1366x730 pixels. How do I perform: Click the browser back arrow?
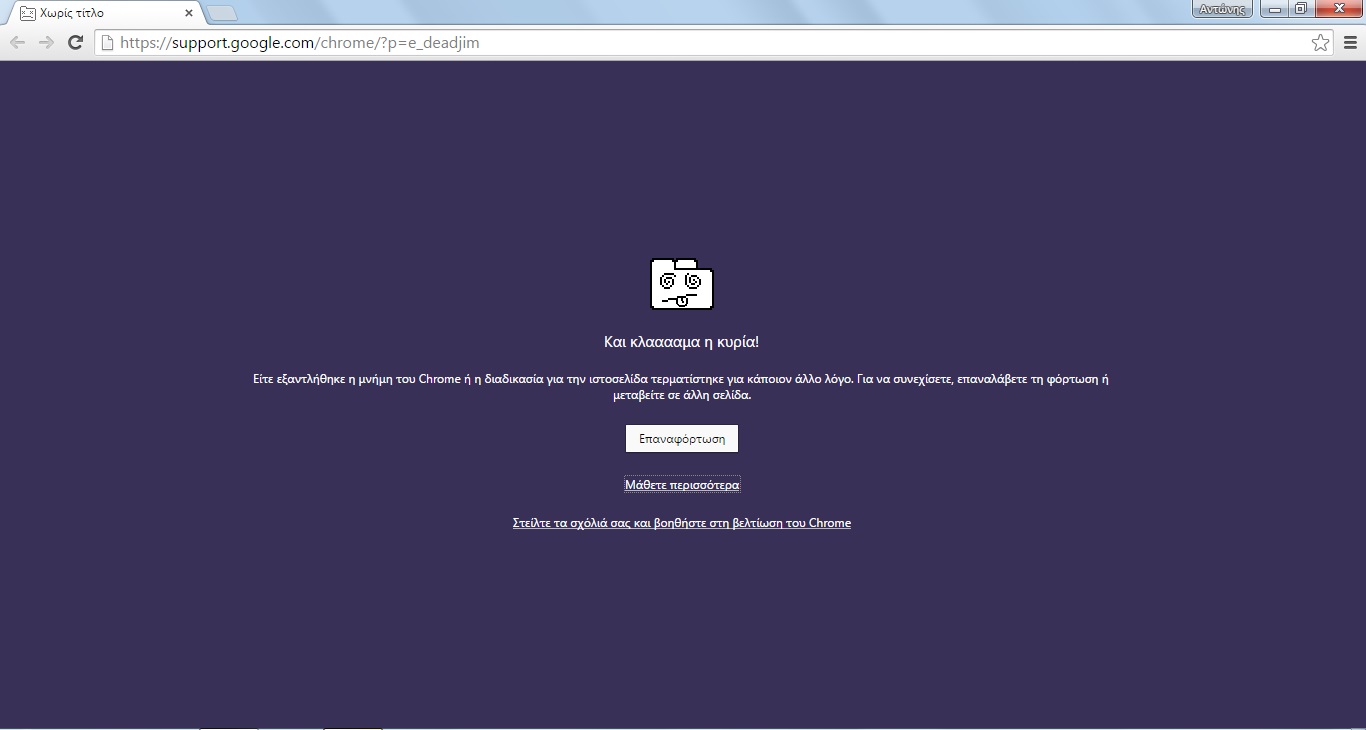(x=17, y=42)
